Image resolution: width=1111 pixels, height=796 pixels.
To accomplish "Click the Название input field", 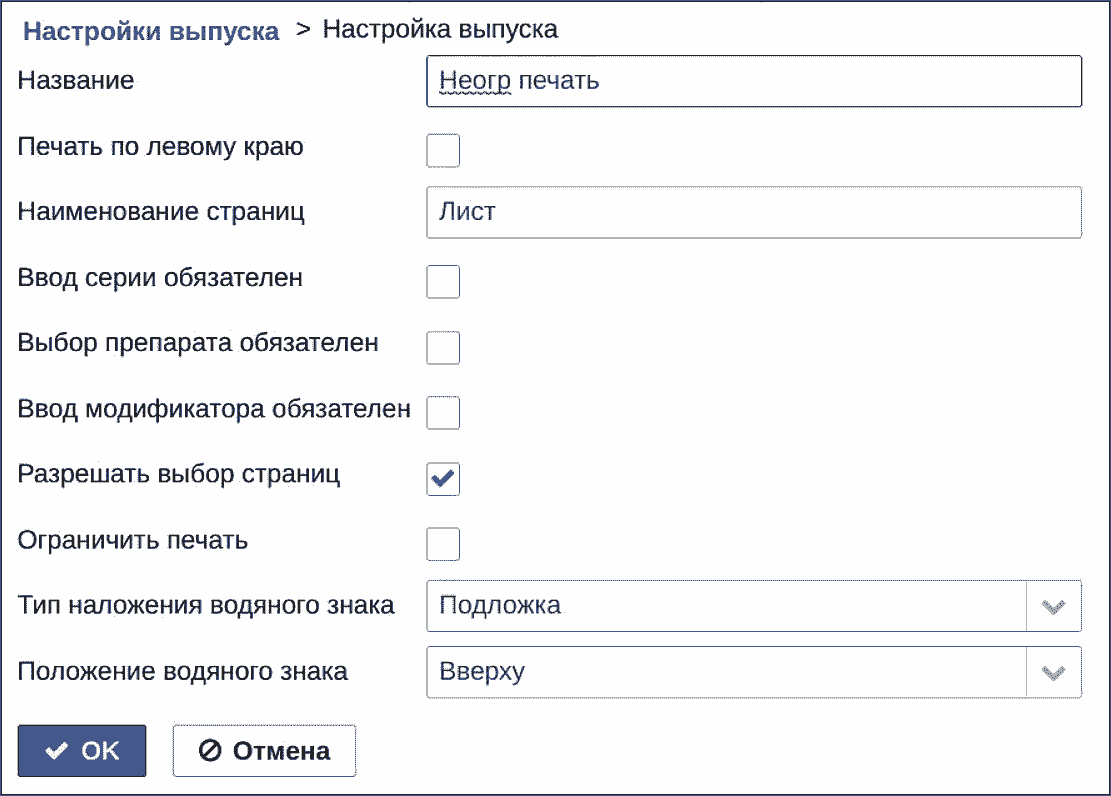I will click(x=754, y=81).
